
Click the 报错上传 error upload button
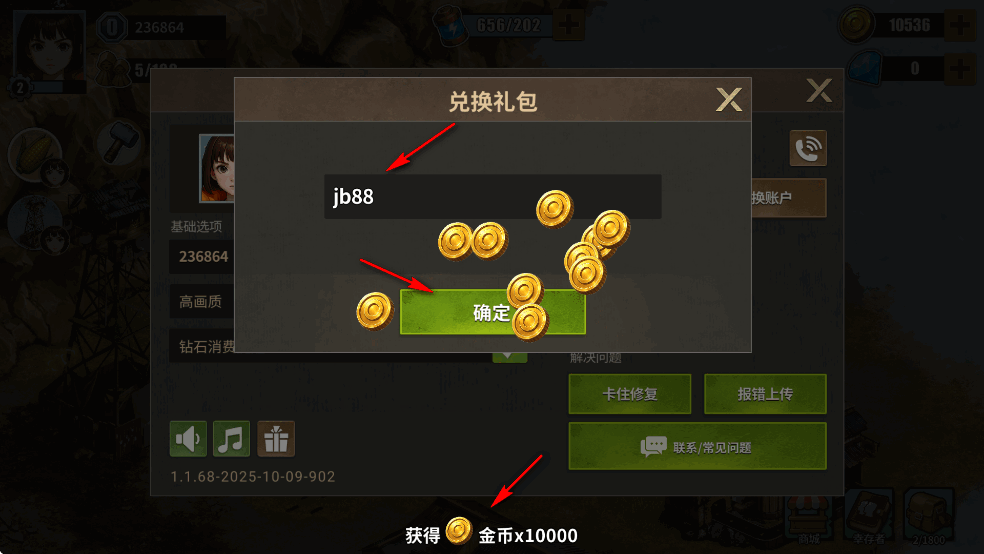tap(765, 394)
